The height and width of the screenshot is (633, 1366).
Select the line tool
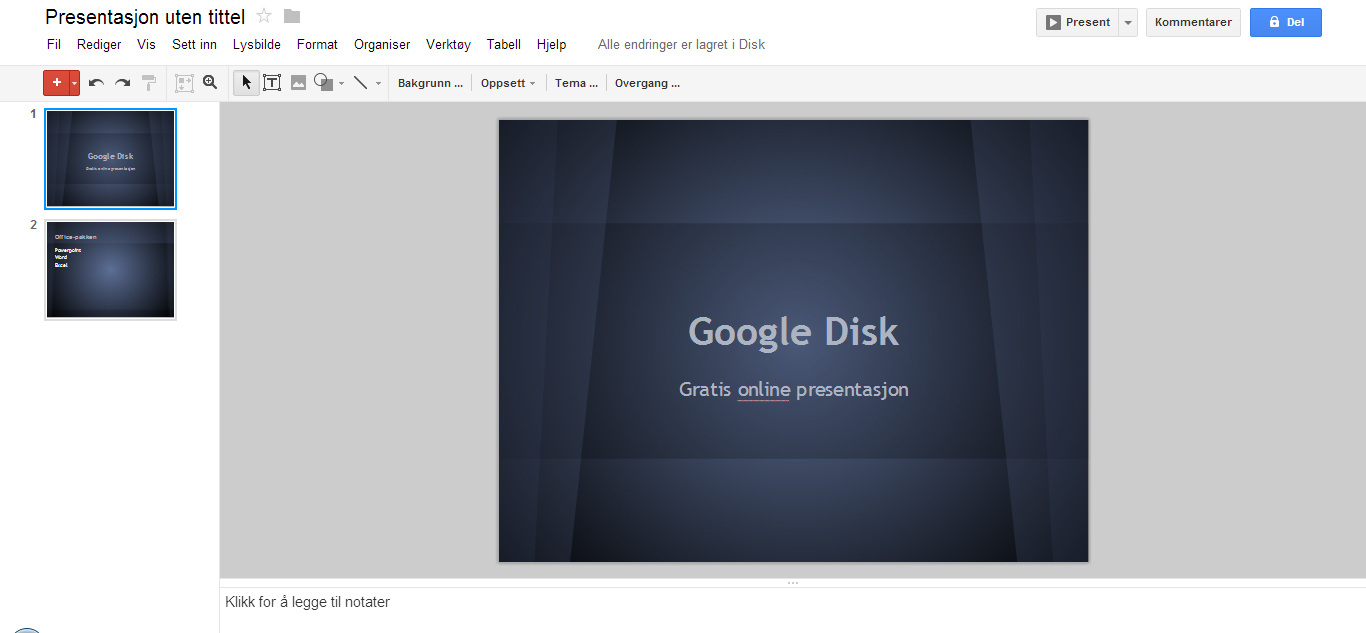tap(361, 83)
